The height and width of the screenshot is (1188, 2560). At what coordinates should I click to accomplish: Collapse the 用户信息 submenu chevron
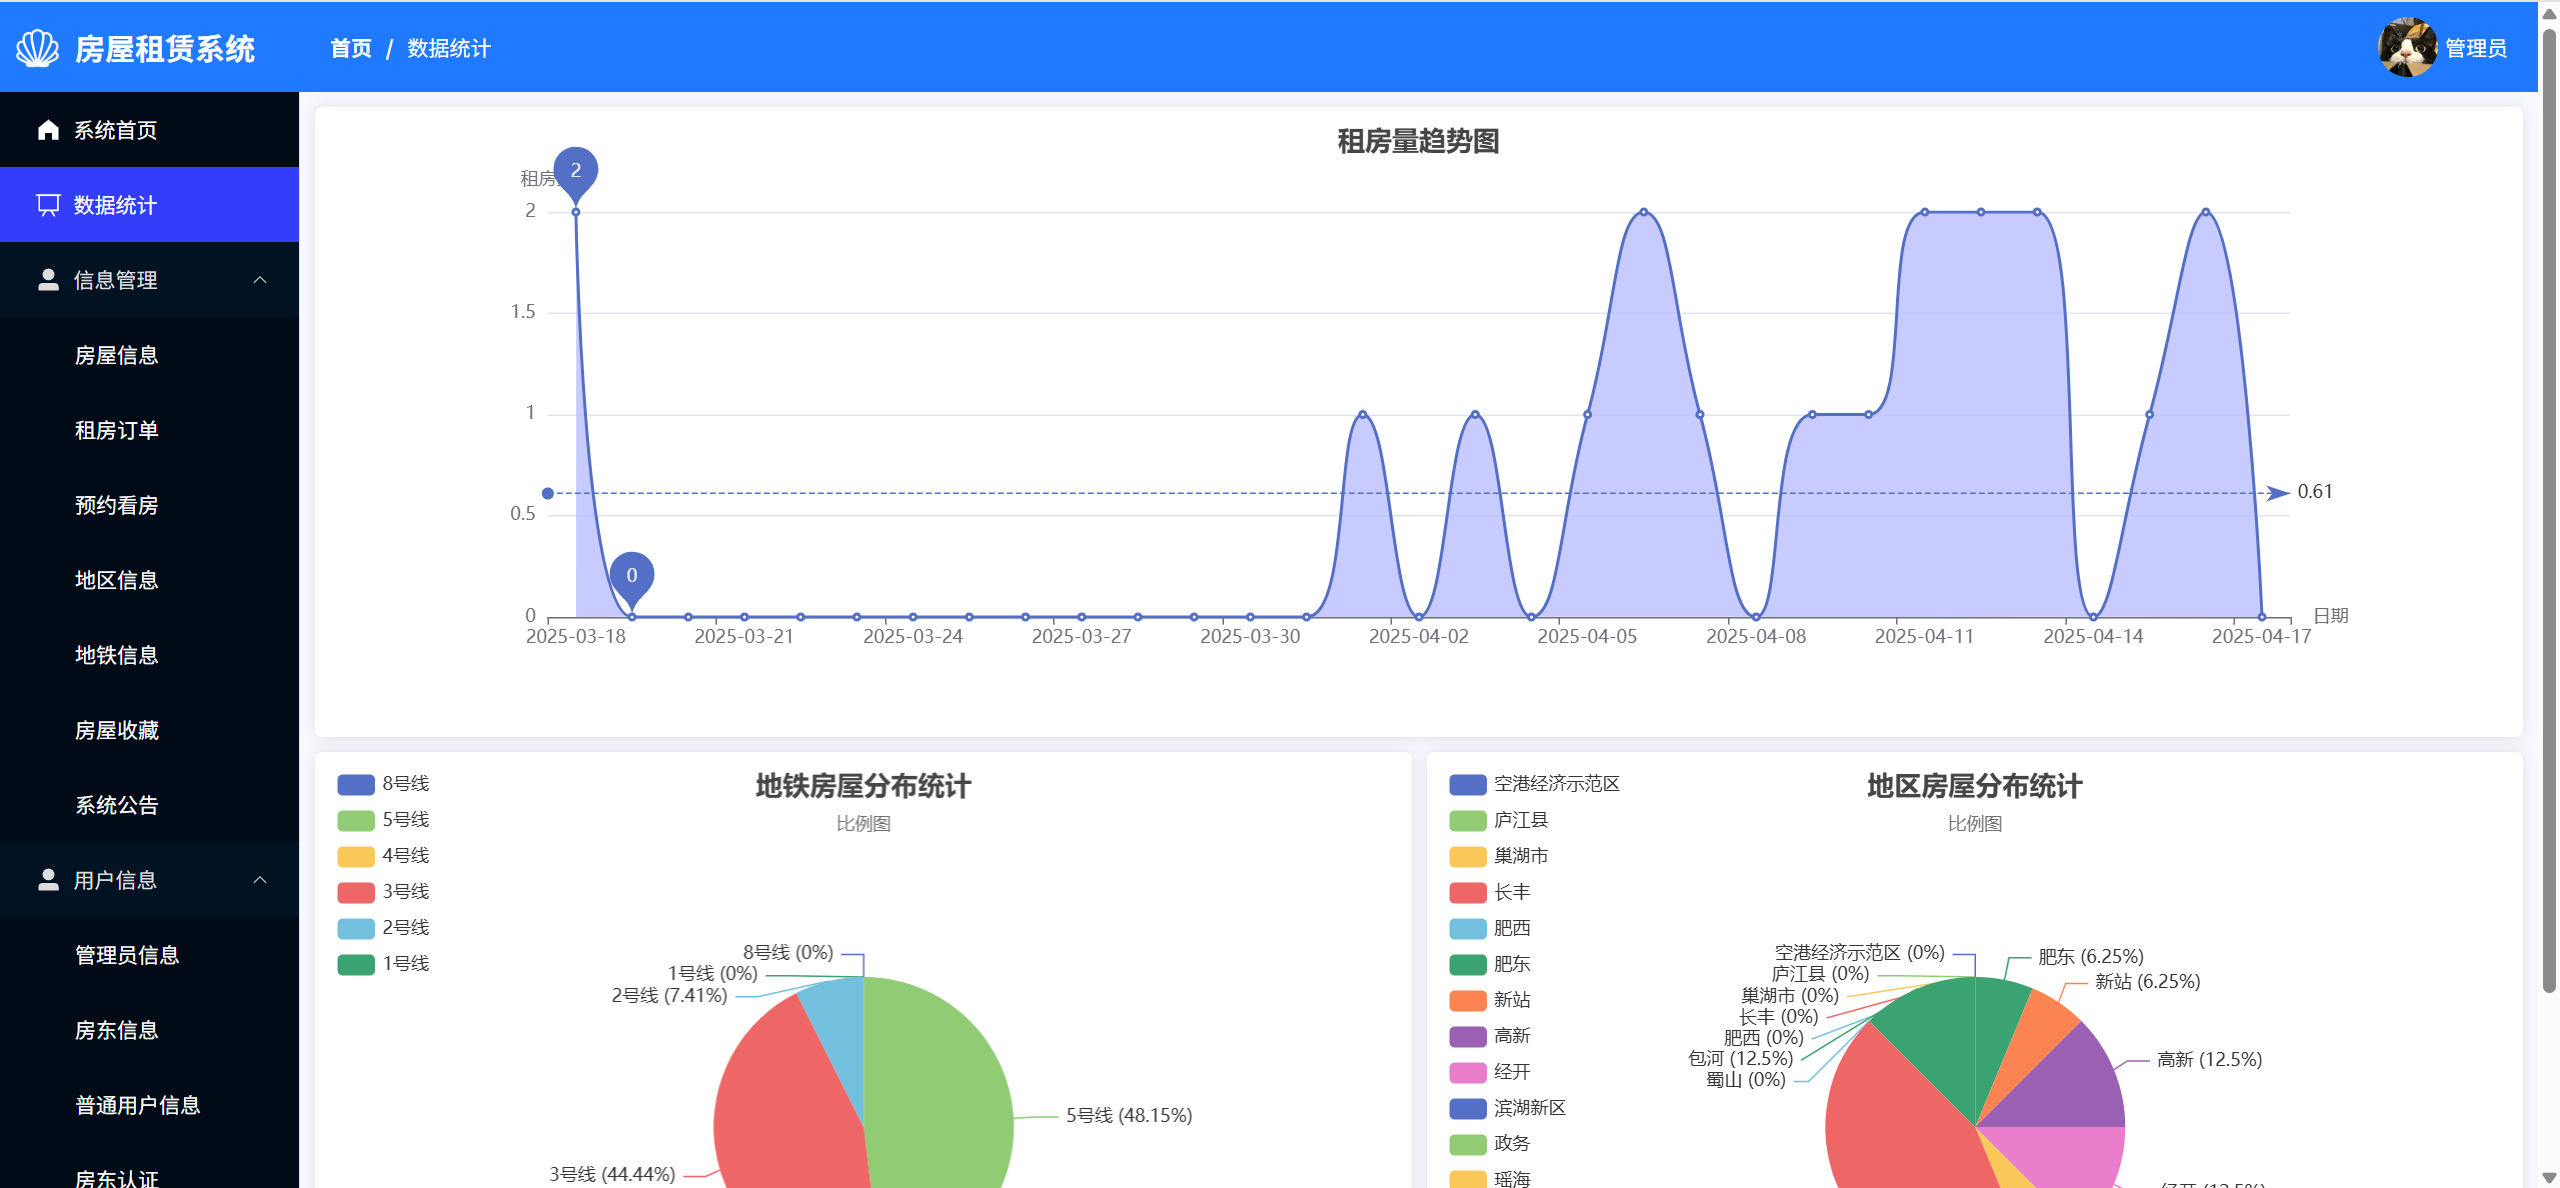point(260,880)
